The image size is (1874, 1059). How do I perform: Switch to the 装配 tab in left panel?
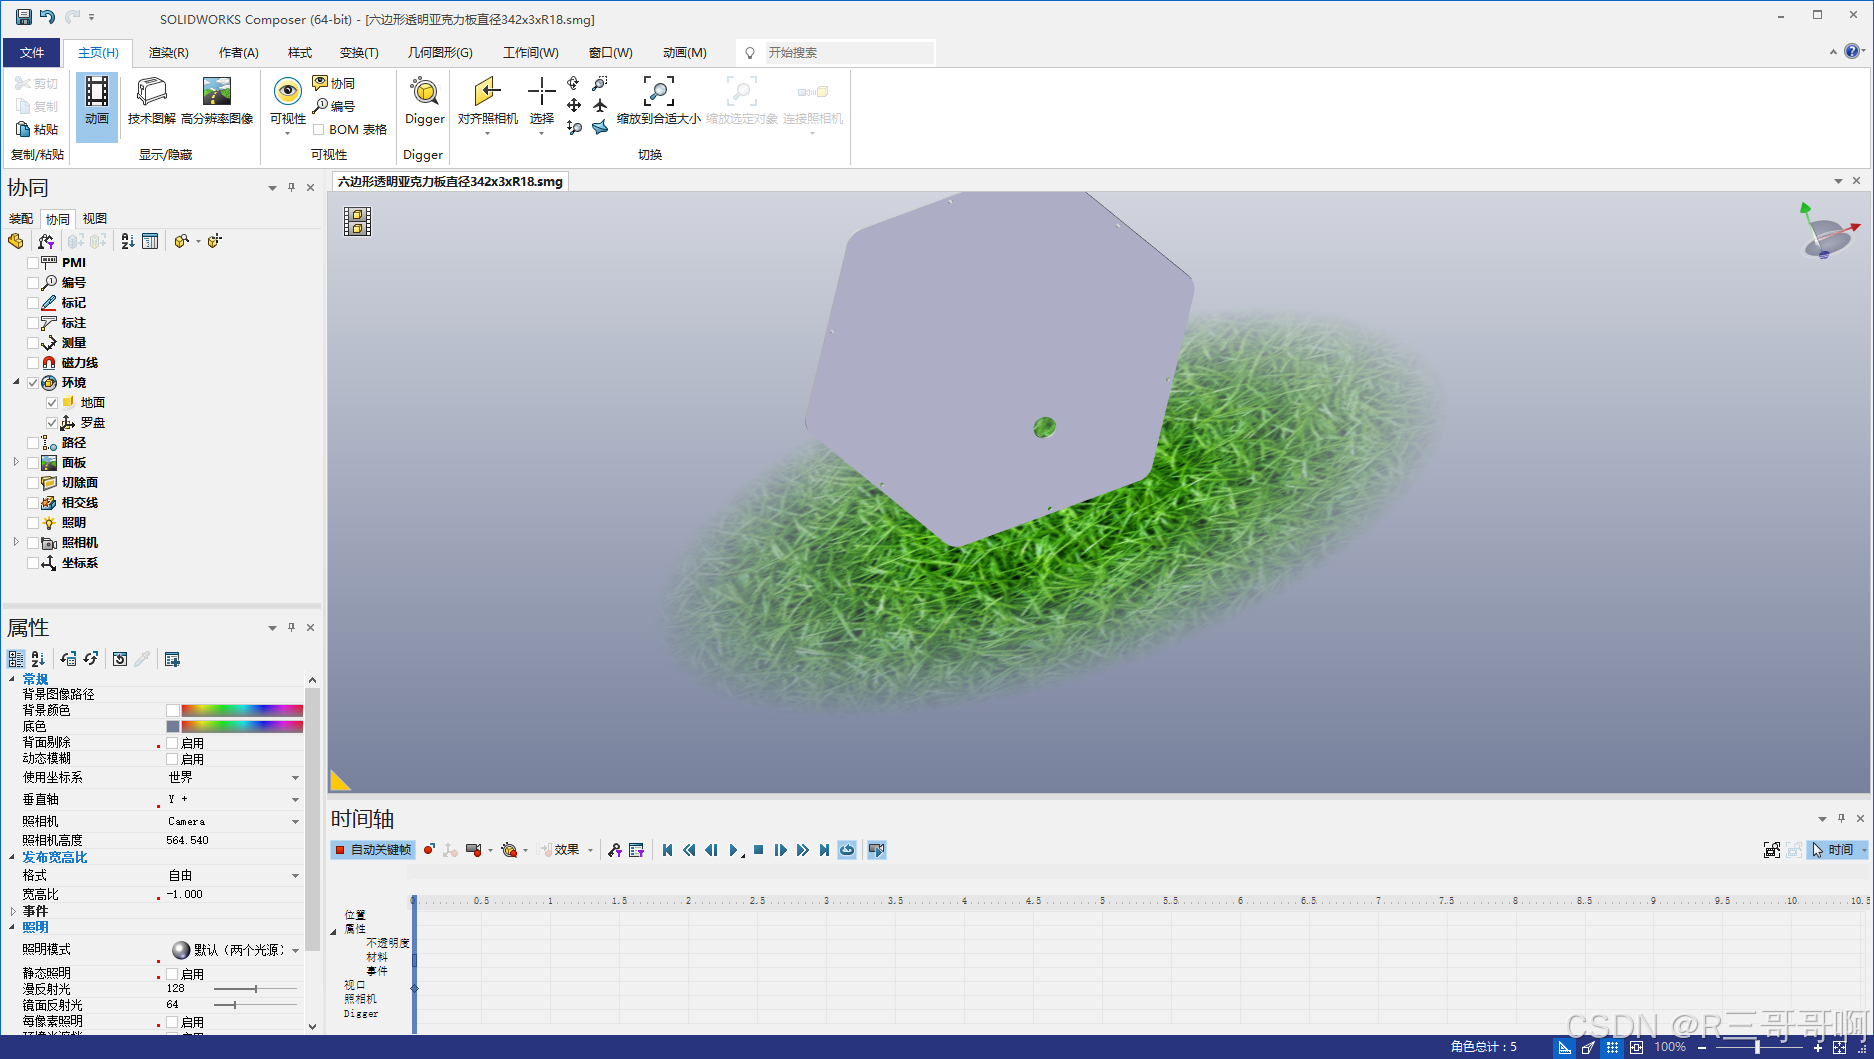22,218
